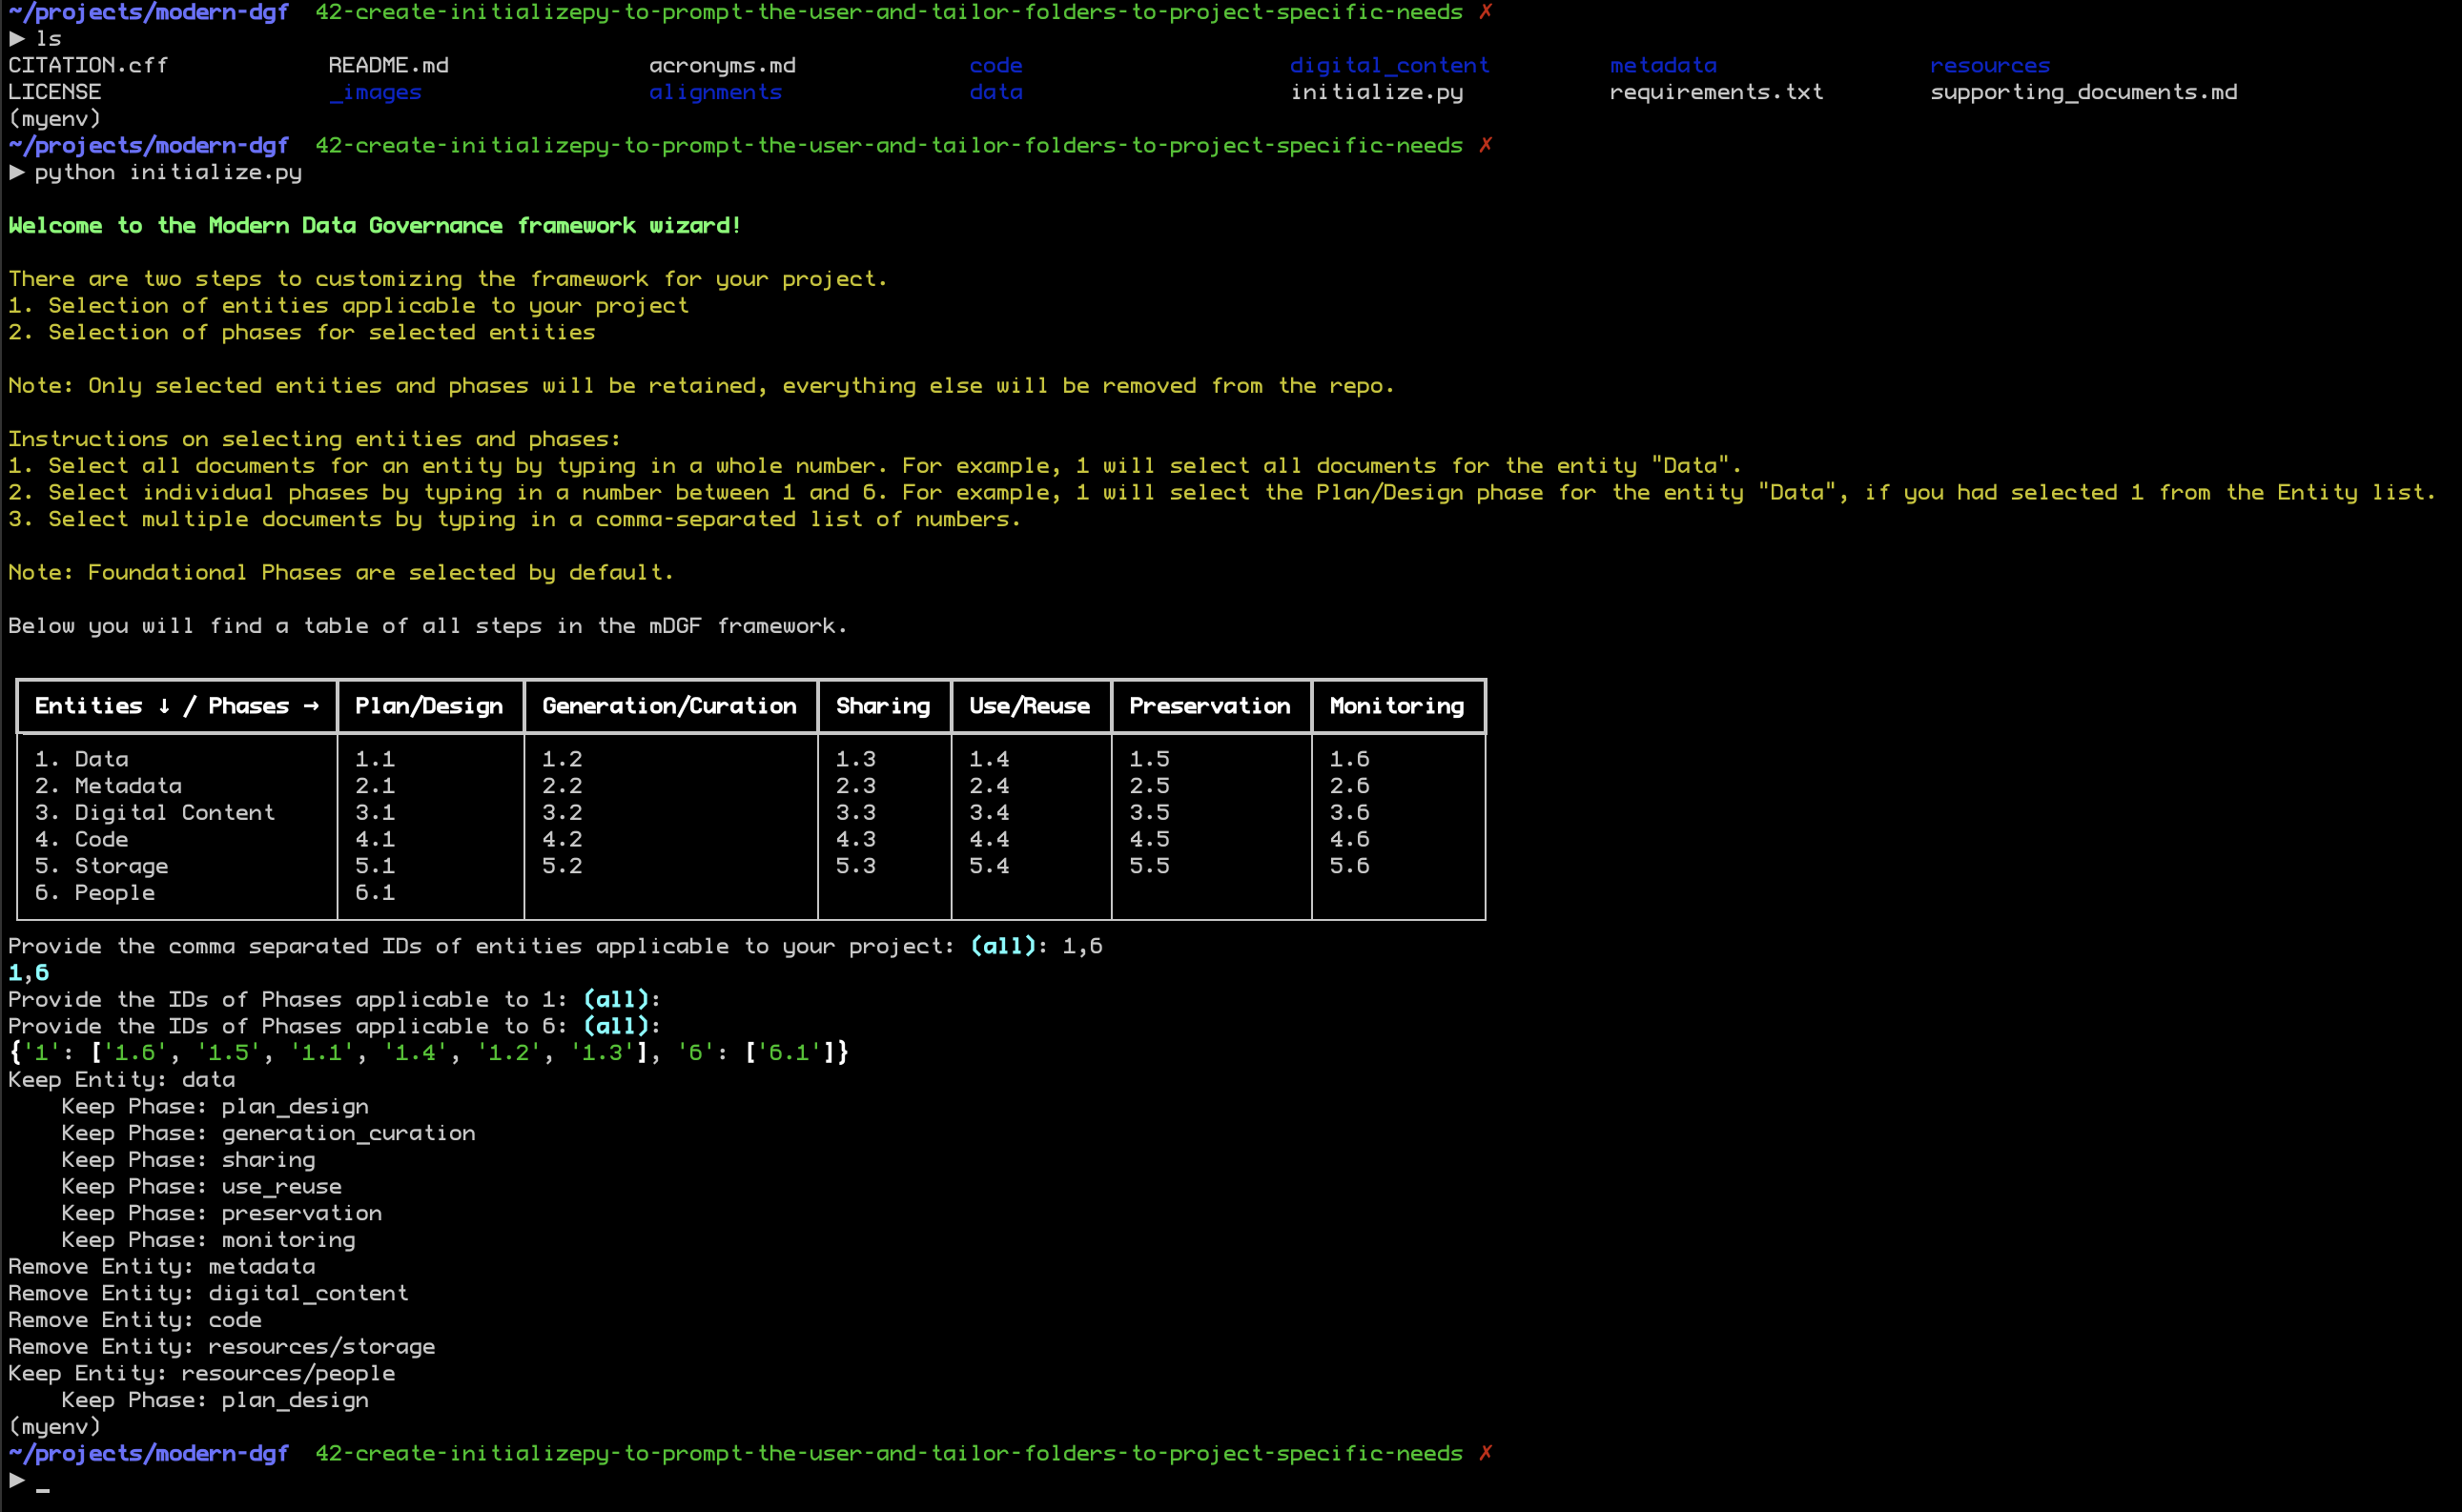
Task: Click the digital_content directory name
Action: click(1389, 66)
